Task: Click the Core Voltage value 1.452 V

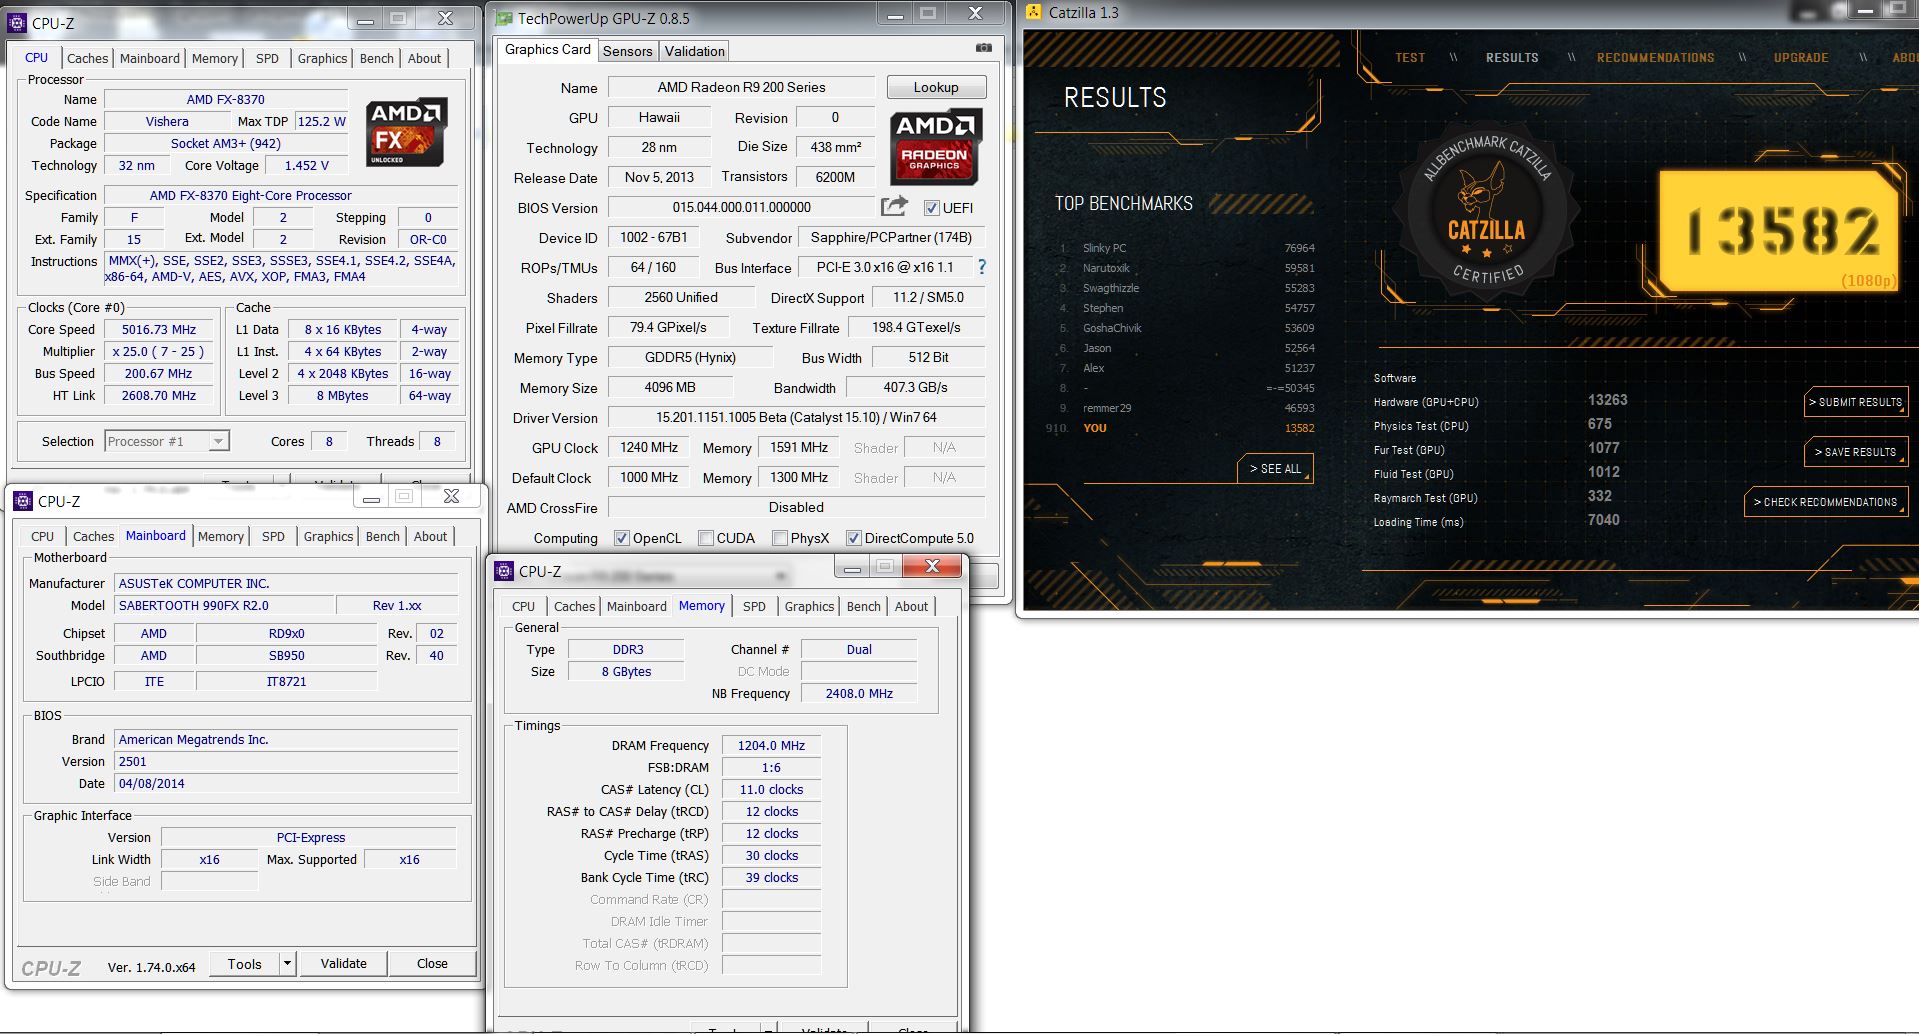Action: click(x=307, y=165)
